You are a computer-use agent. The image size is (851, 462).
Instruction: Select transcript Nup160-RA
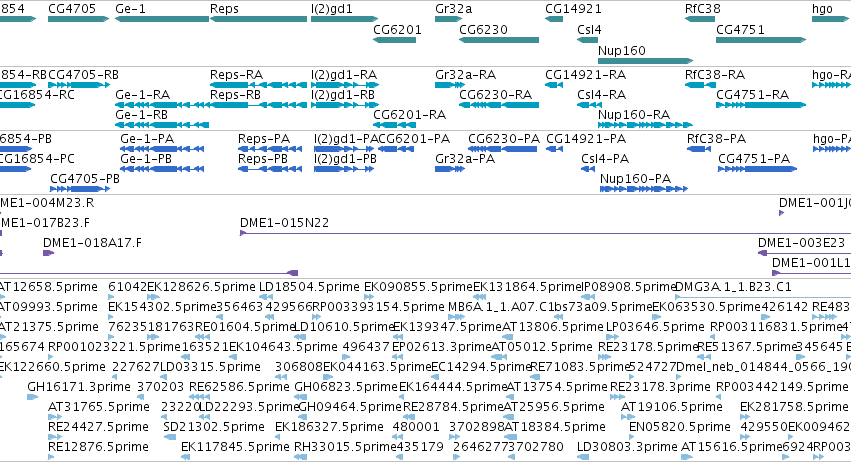[x=645, y=125]
